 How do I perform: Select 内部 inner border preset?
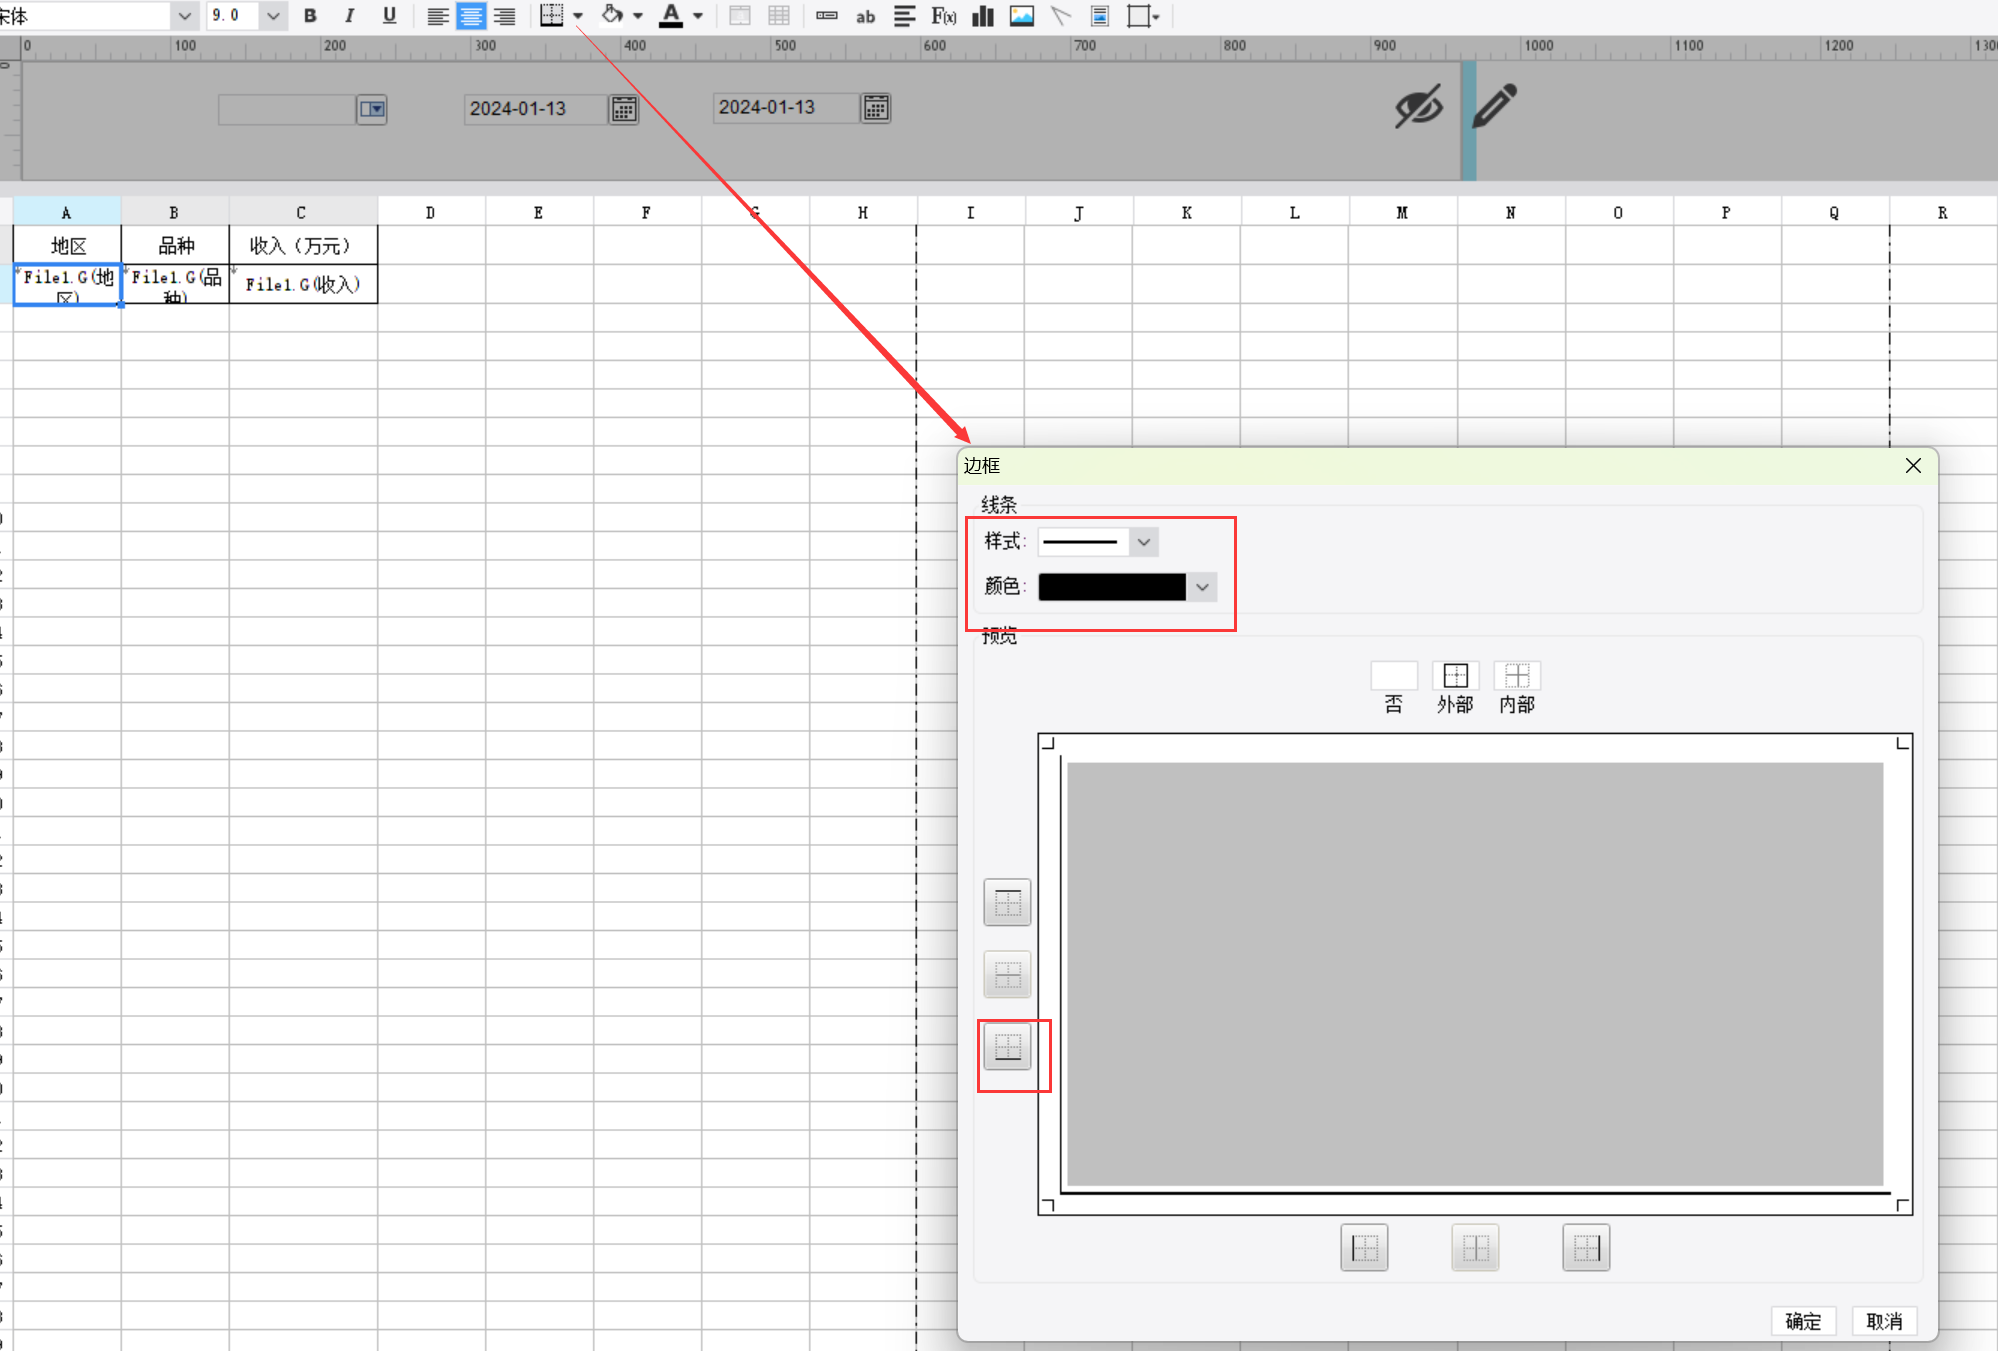[x=1517, y=676]
